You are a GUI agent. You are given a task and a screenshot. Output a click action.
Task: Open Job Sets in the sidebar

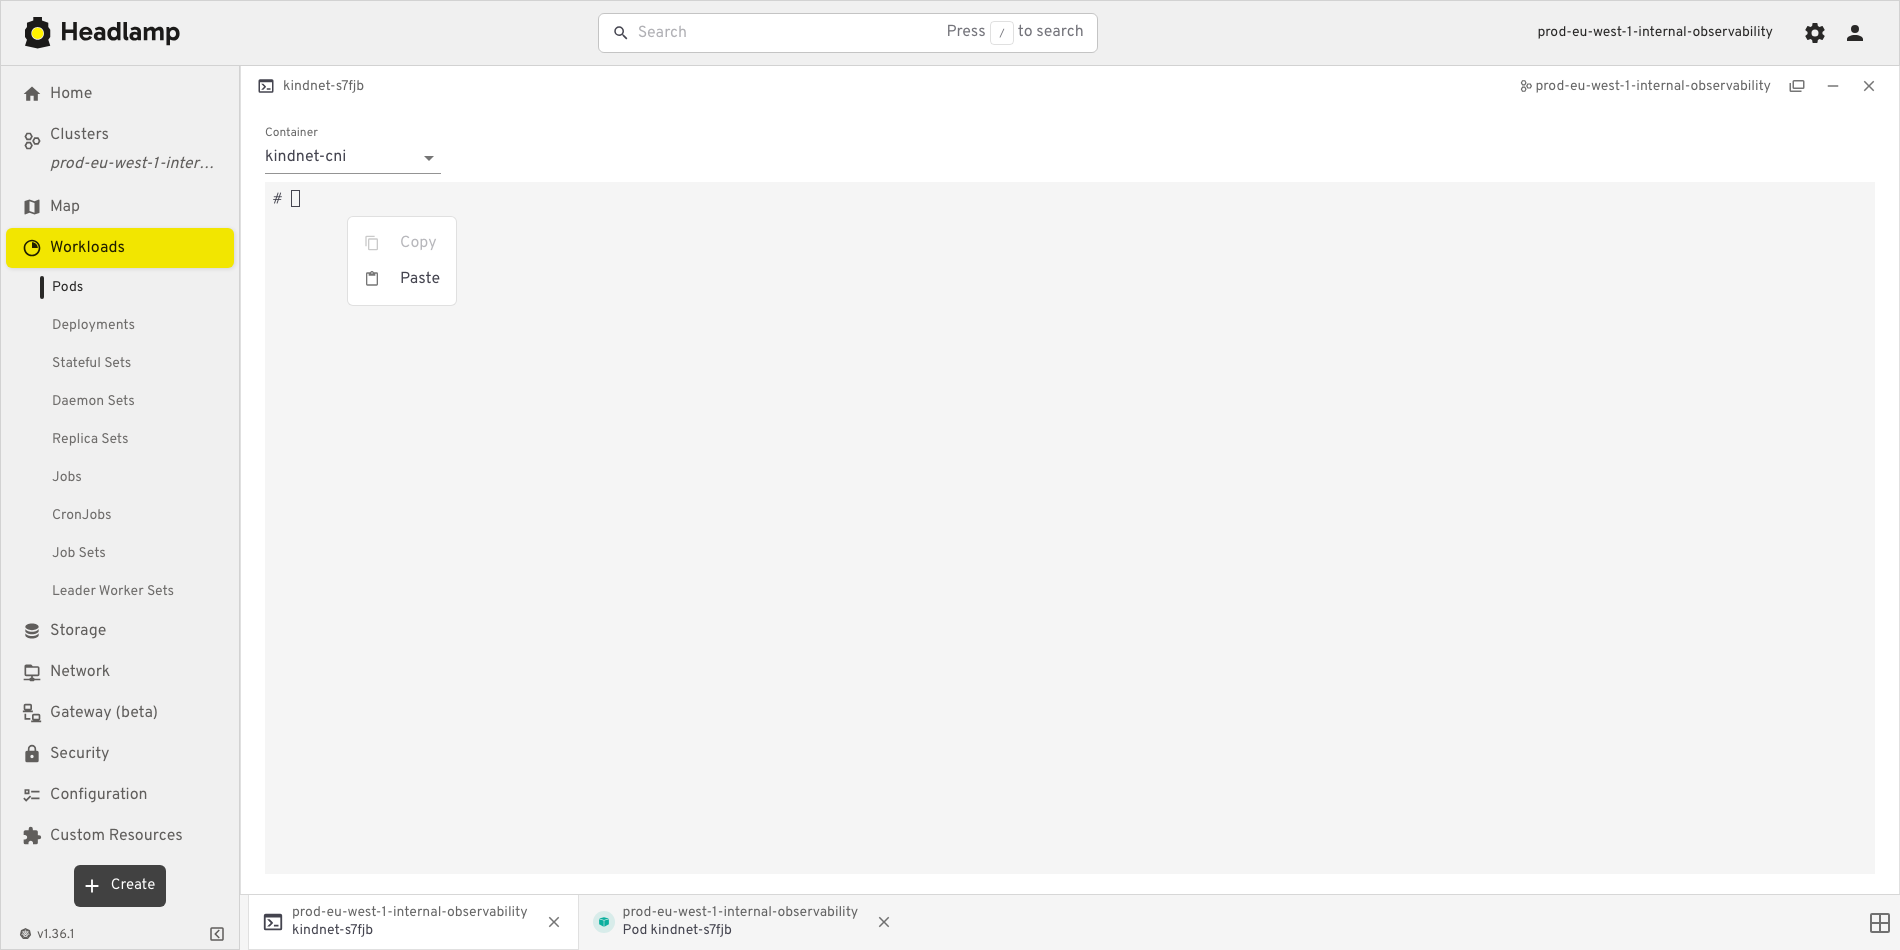tap(79, 553)
